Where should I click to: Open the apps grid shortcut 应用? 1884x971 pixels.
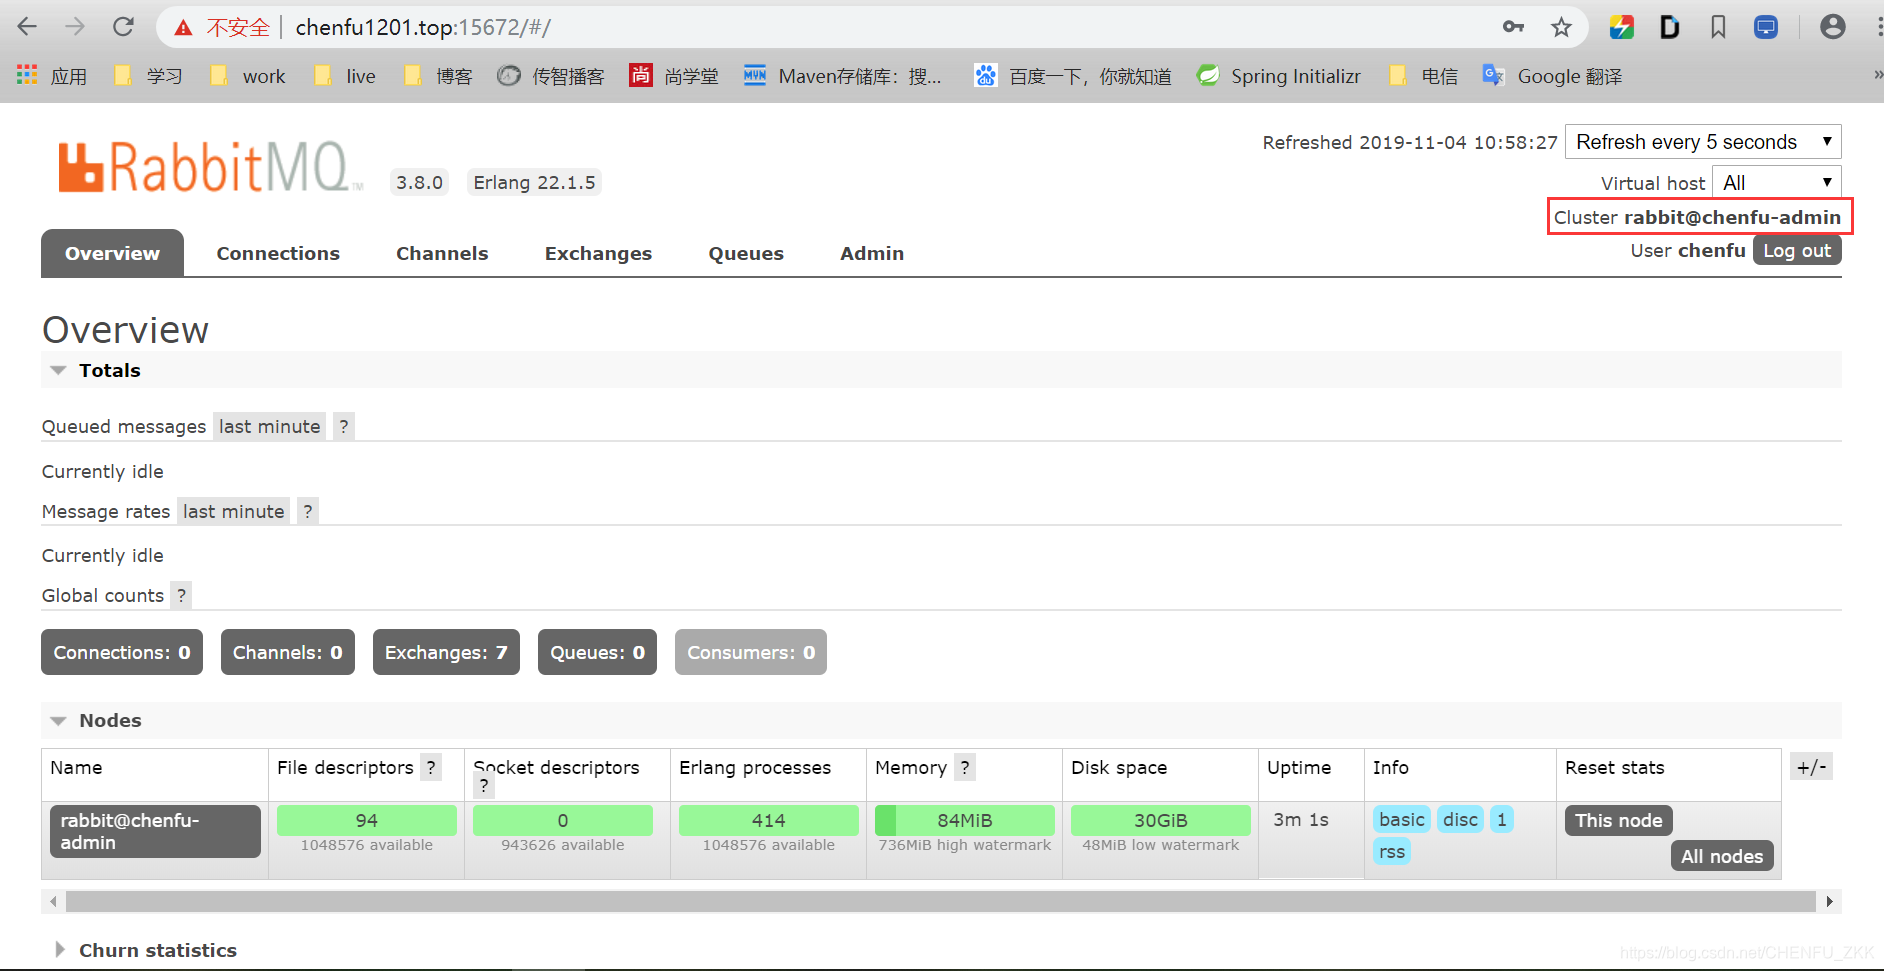52,76
